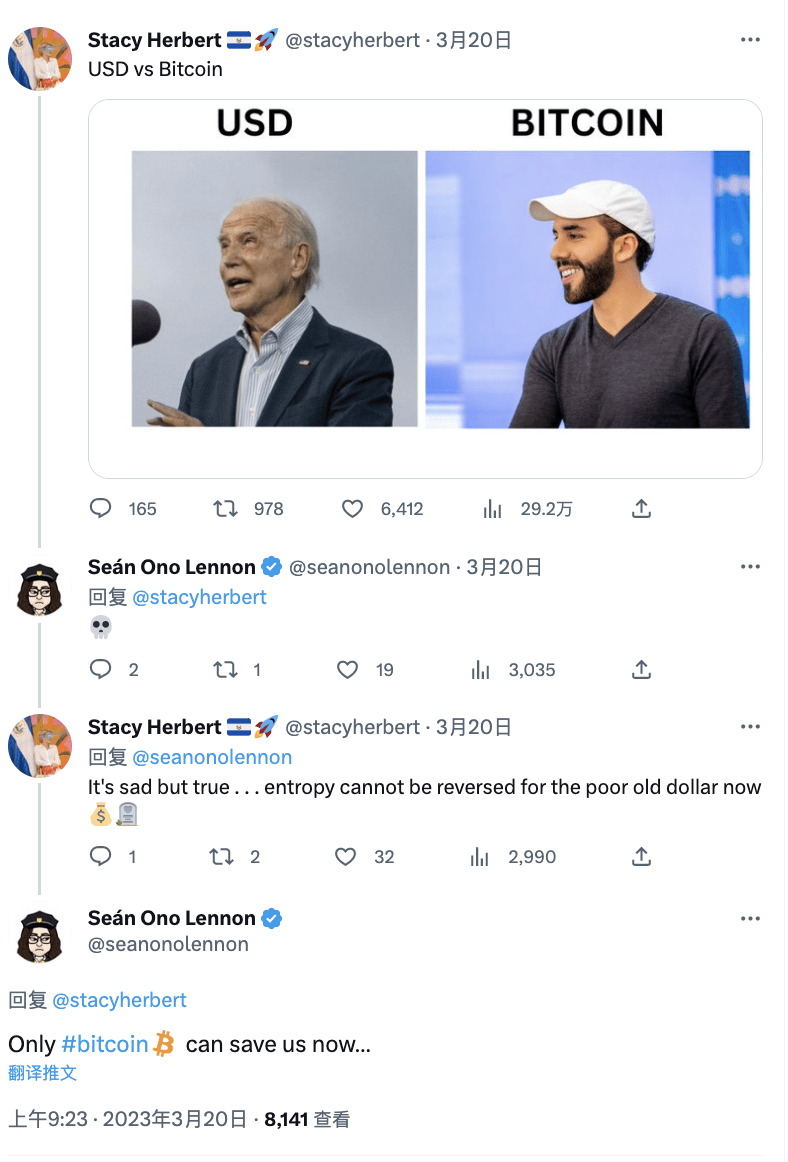Like the entropy cannot be reversed tweet

346,857
